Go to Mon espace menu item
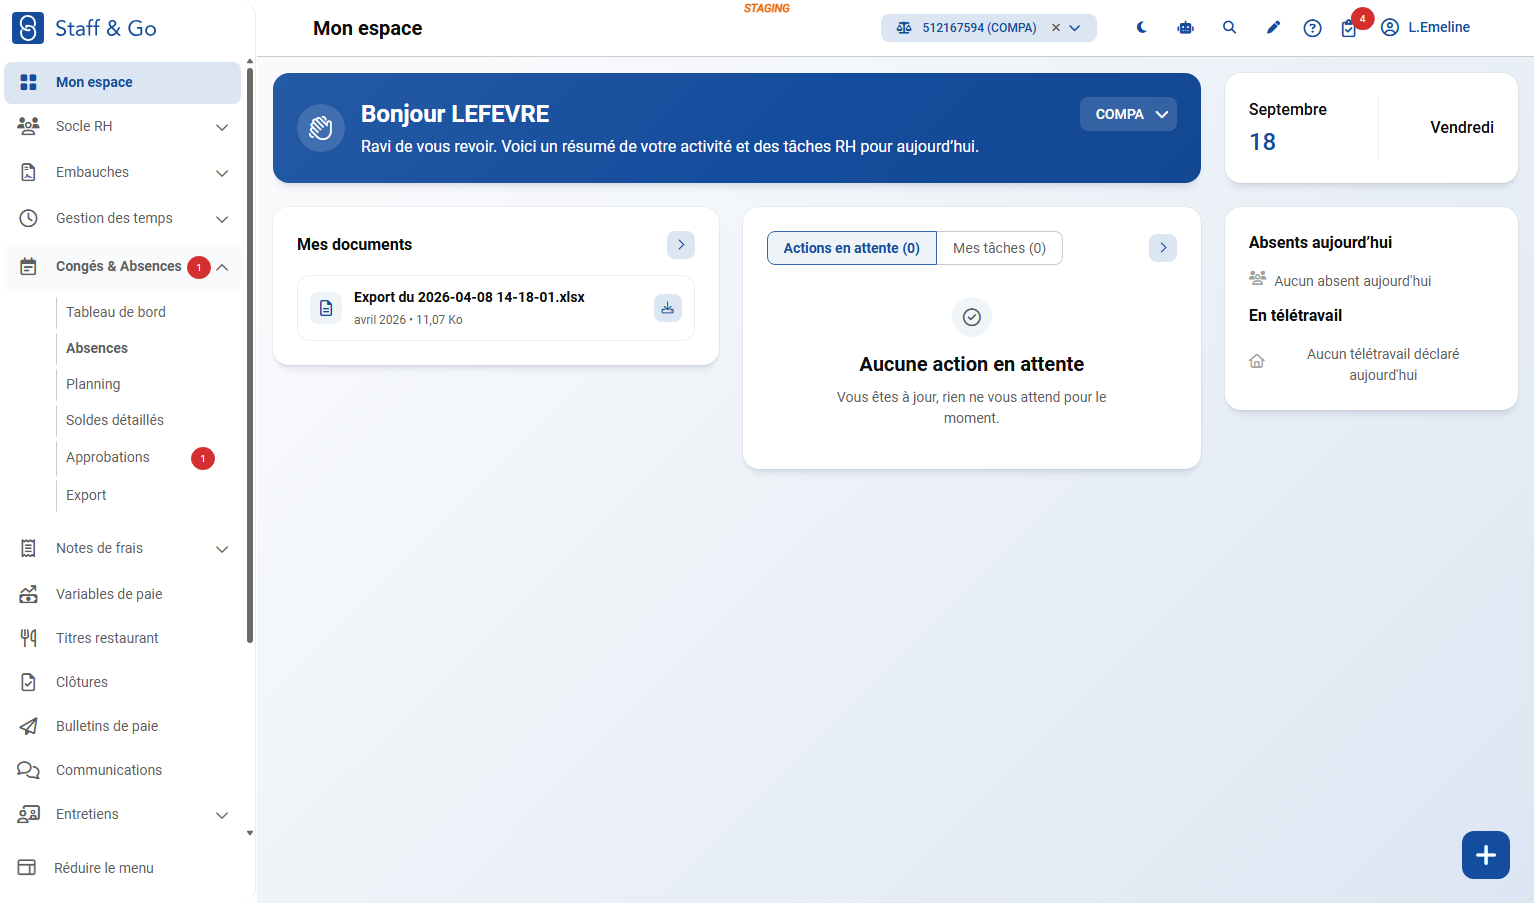The image size is (1534, 903). [122, 82]
